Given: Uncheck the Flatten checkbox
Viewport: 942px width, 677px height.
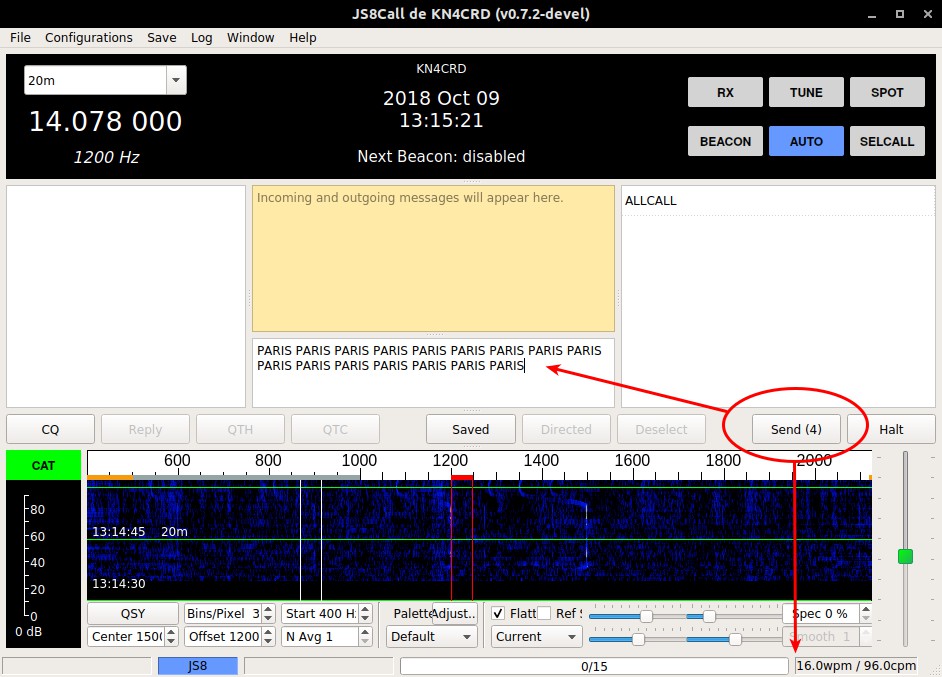Looking at the screenshot, I should tap(499, 613).
